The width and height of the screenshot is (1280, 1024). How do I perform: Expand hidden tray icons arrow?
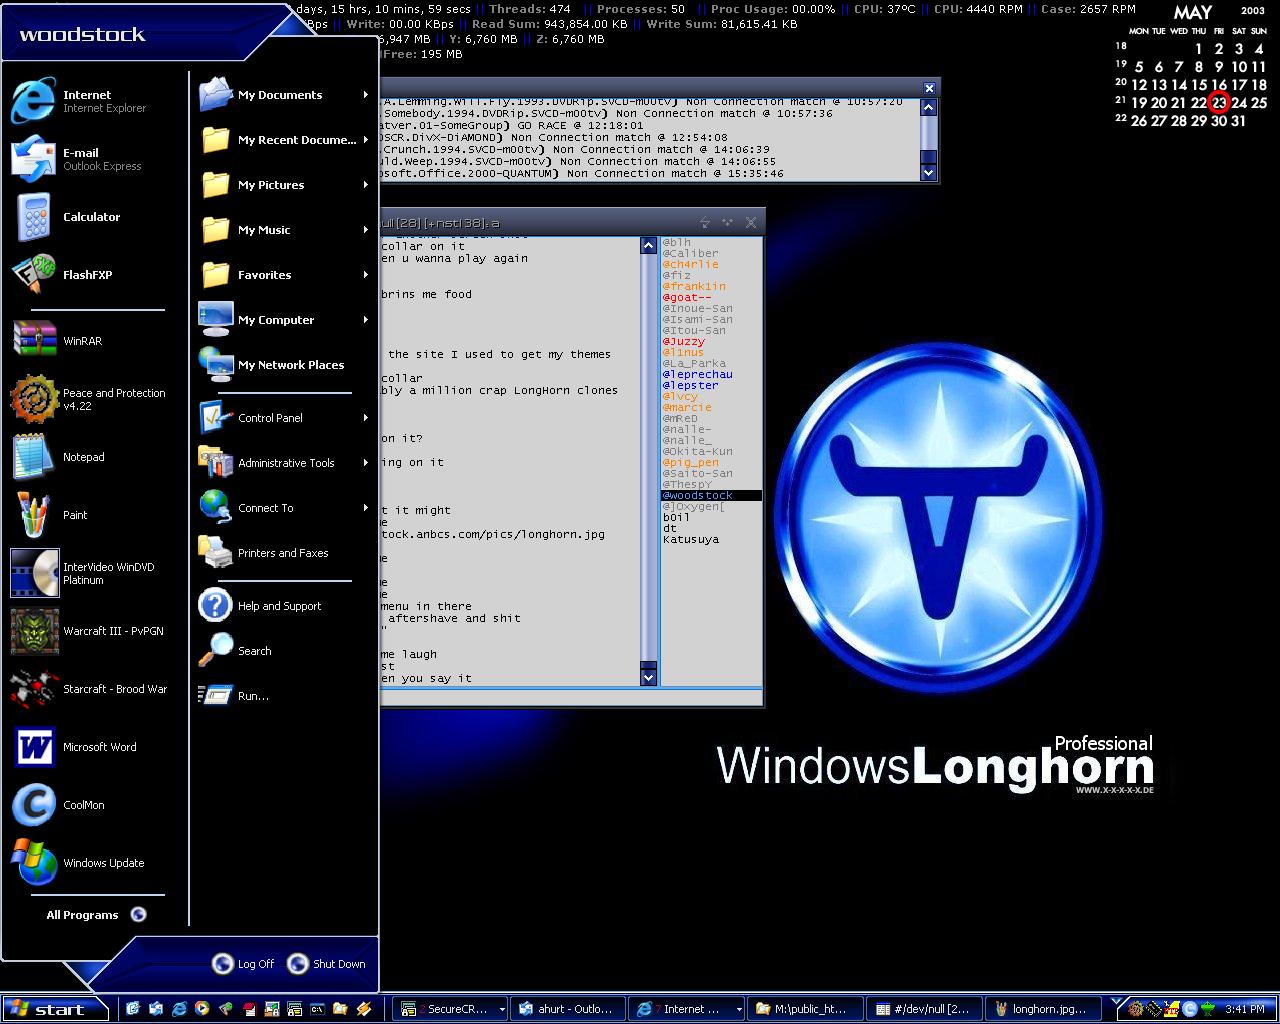1118,1001
